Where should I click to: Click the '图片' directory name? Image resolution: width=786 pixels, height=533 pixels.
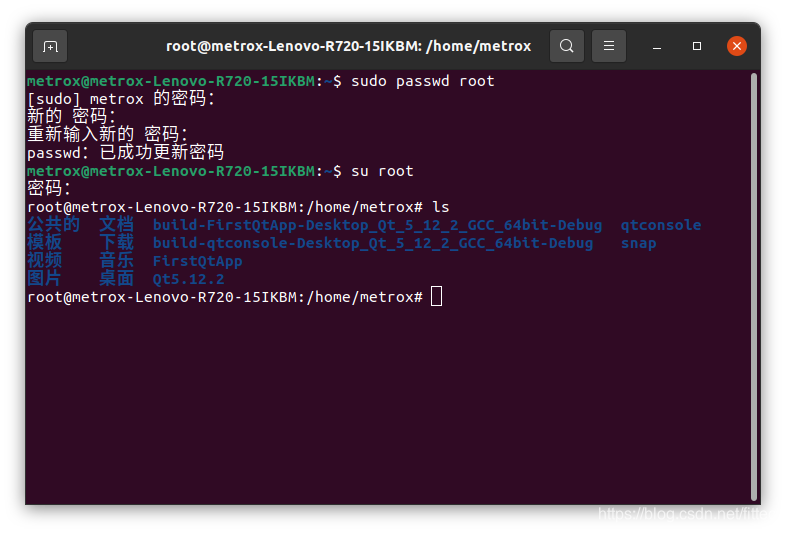point(44,279)
